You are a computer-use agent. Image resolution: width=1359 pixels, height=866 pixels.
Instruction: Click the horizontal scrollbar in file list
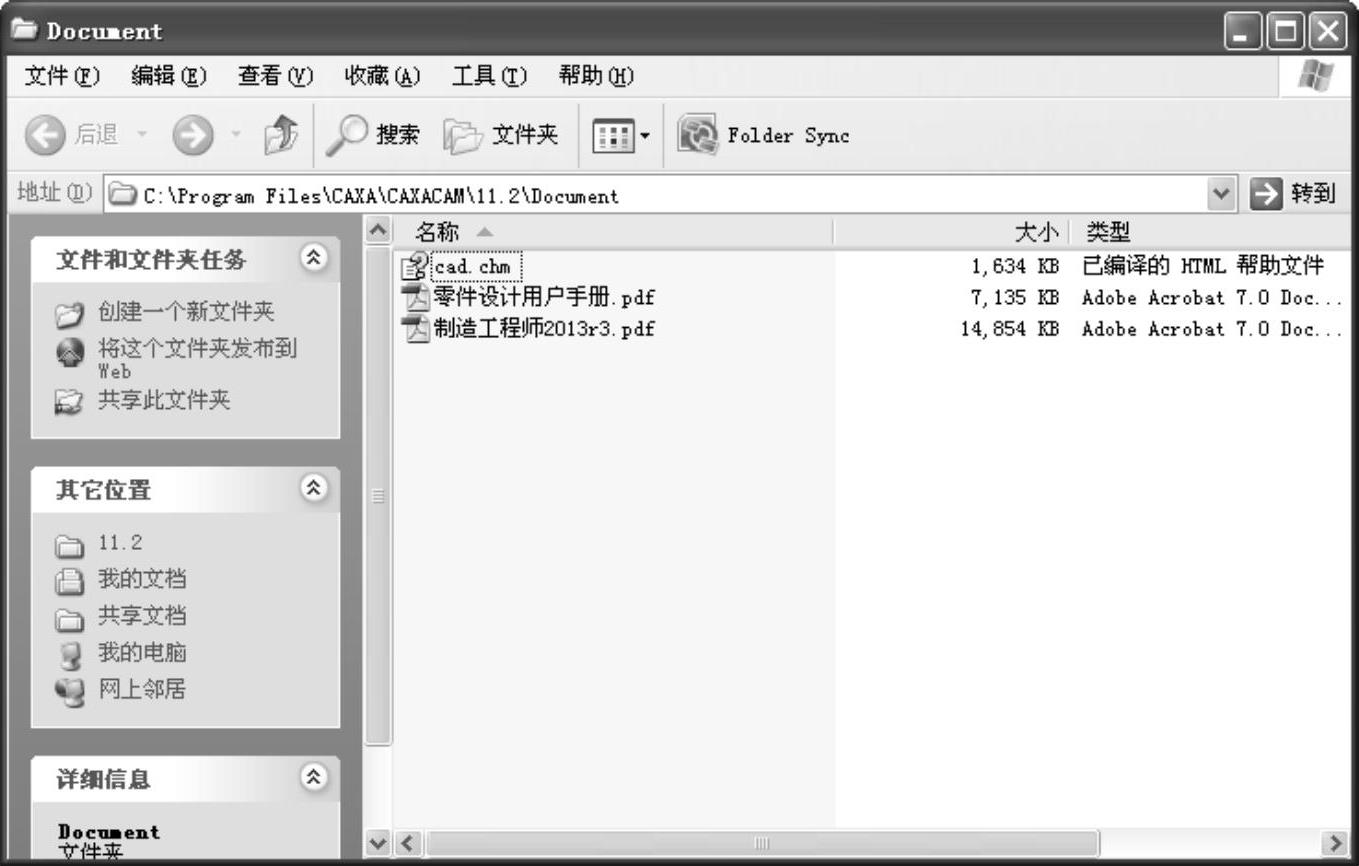pos(760,843)
